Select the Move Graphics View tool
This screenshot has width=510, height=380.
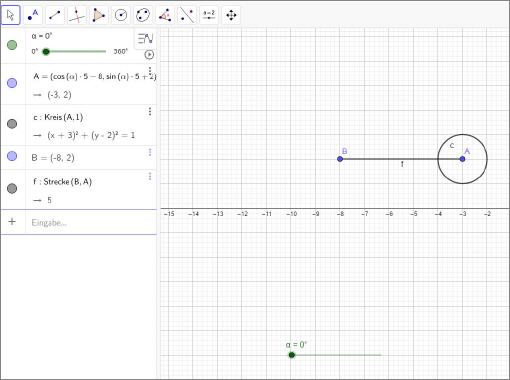tap(231, 15)
